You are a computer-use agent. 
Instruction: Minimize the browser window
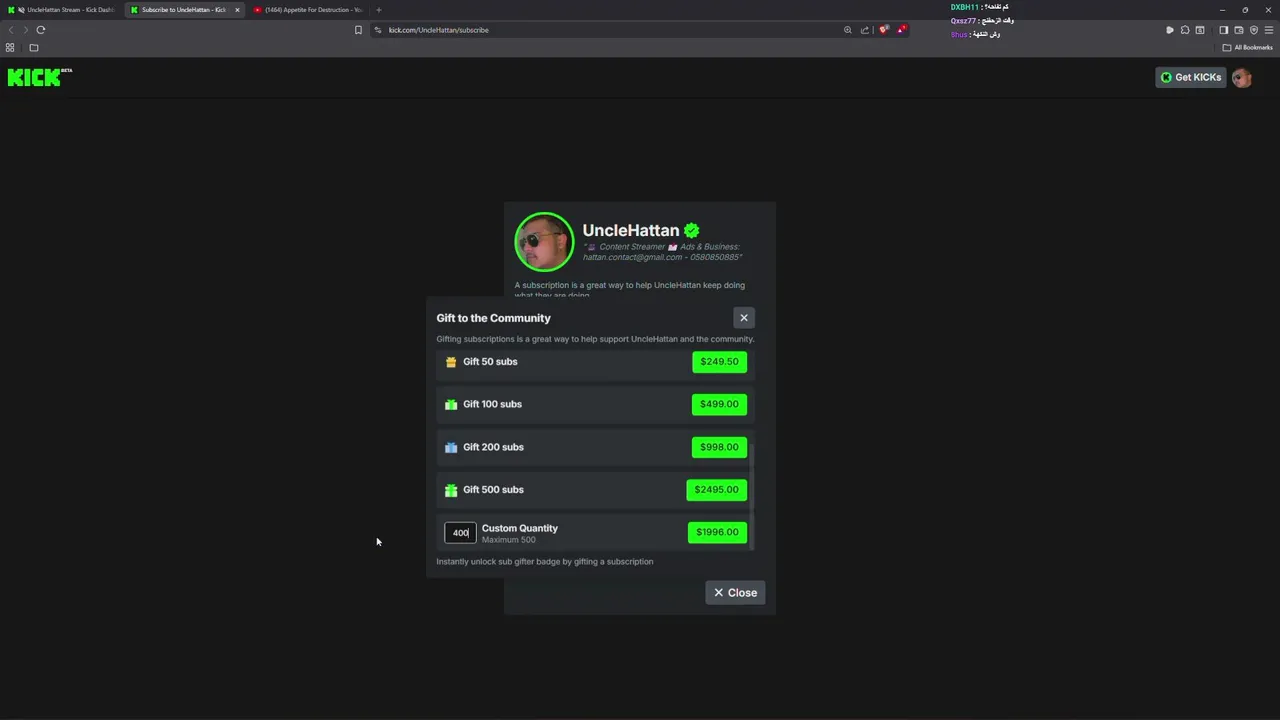click(x=1222, y=10)
